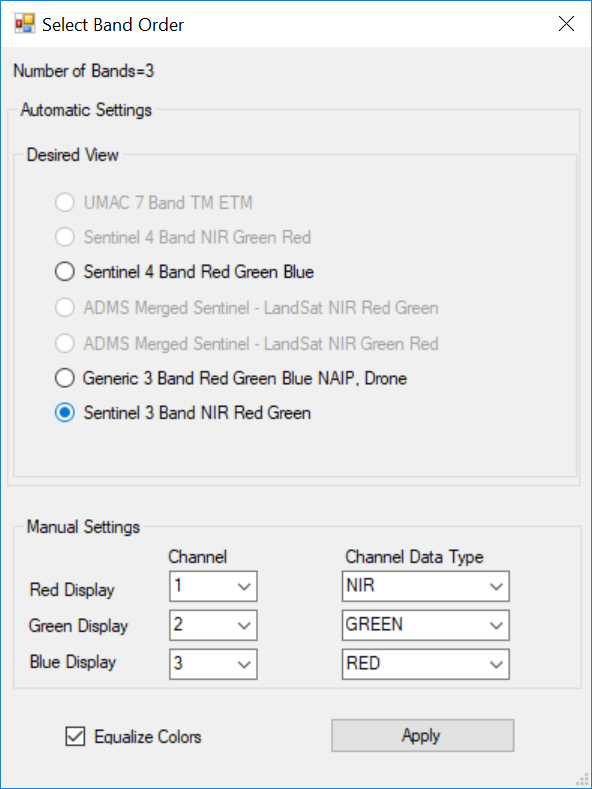This screenshot has height=789, width=592.
Task: Click the Green Display label
Action: click(x=79, y=626)
